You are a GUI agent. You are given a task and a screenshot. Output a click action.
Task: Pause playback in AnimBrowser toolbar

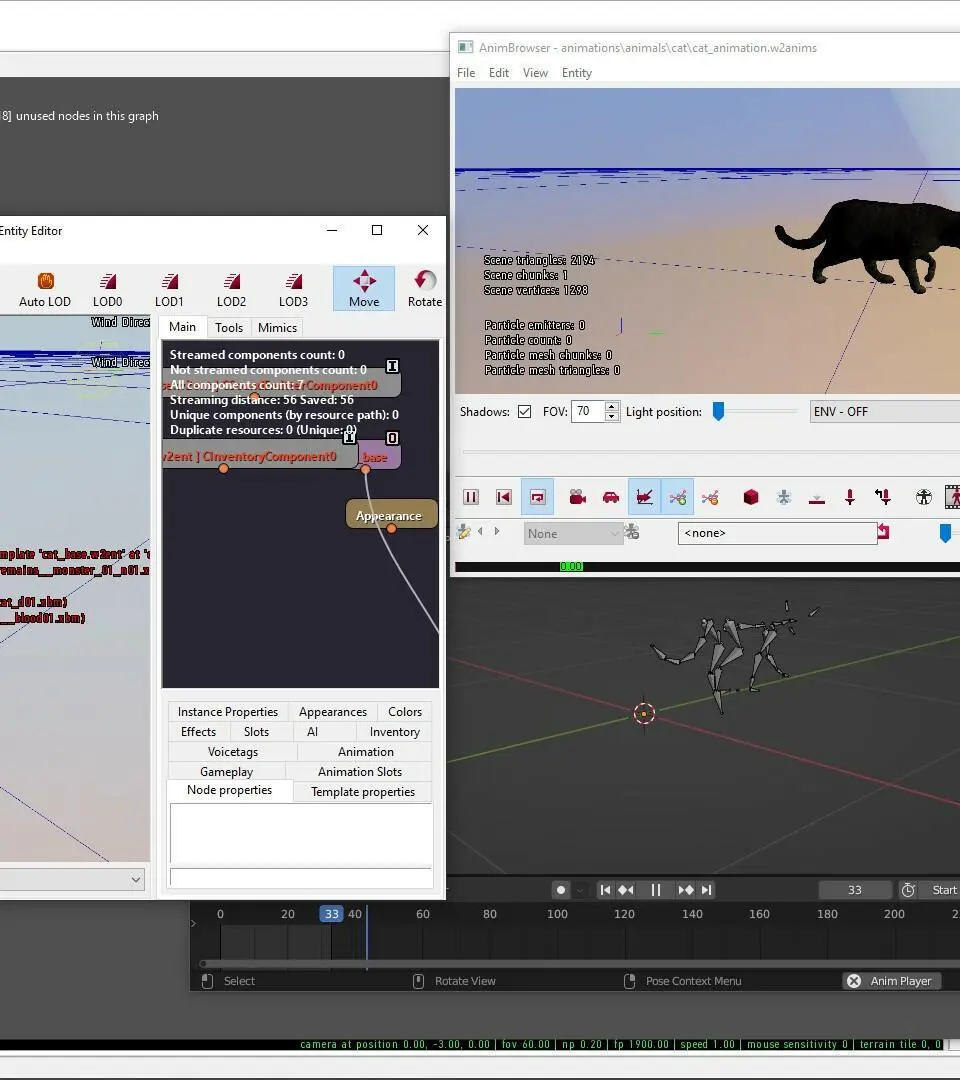(471, 497)
